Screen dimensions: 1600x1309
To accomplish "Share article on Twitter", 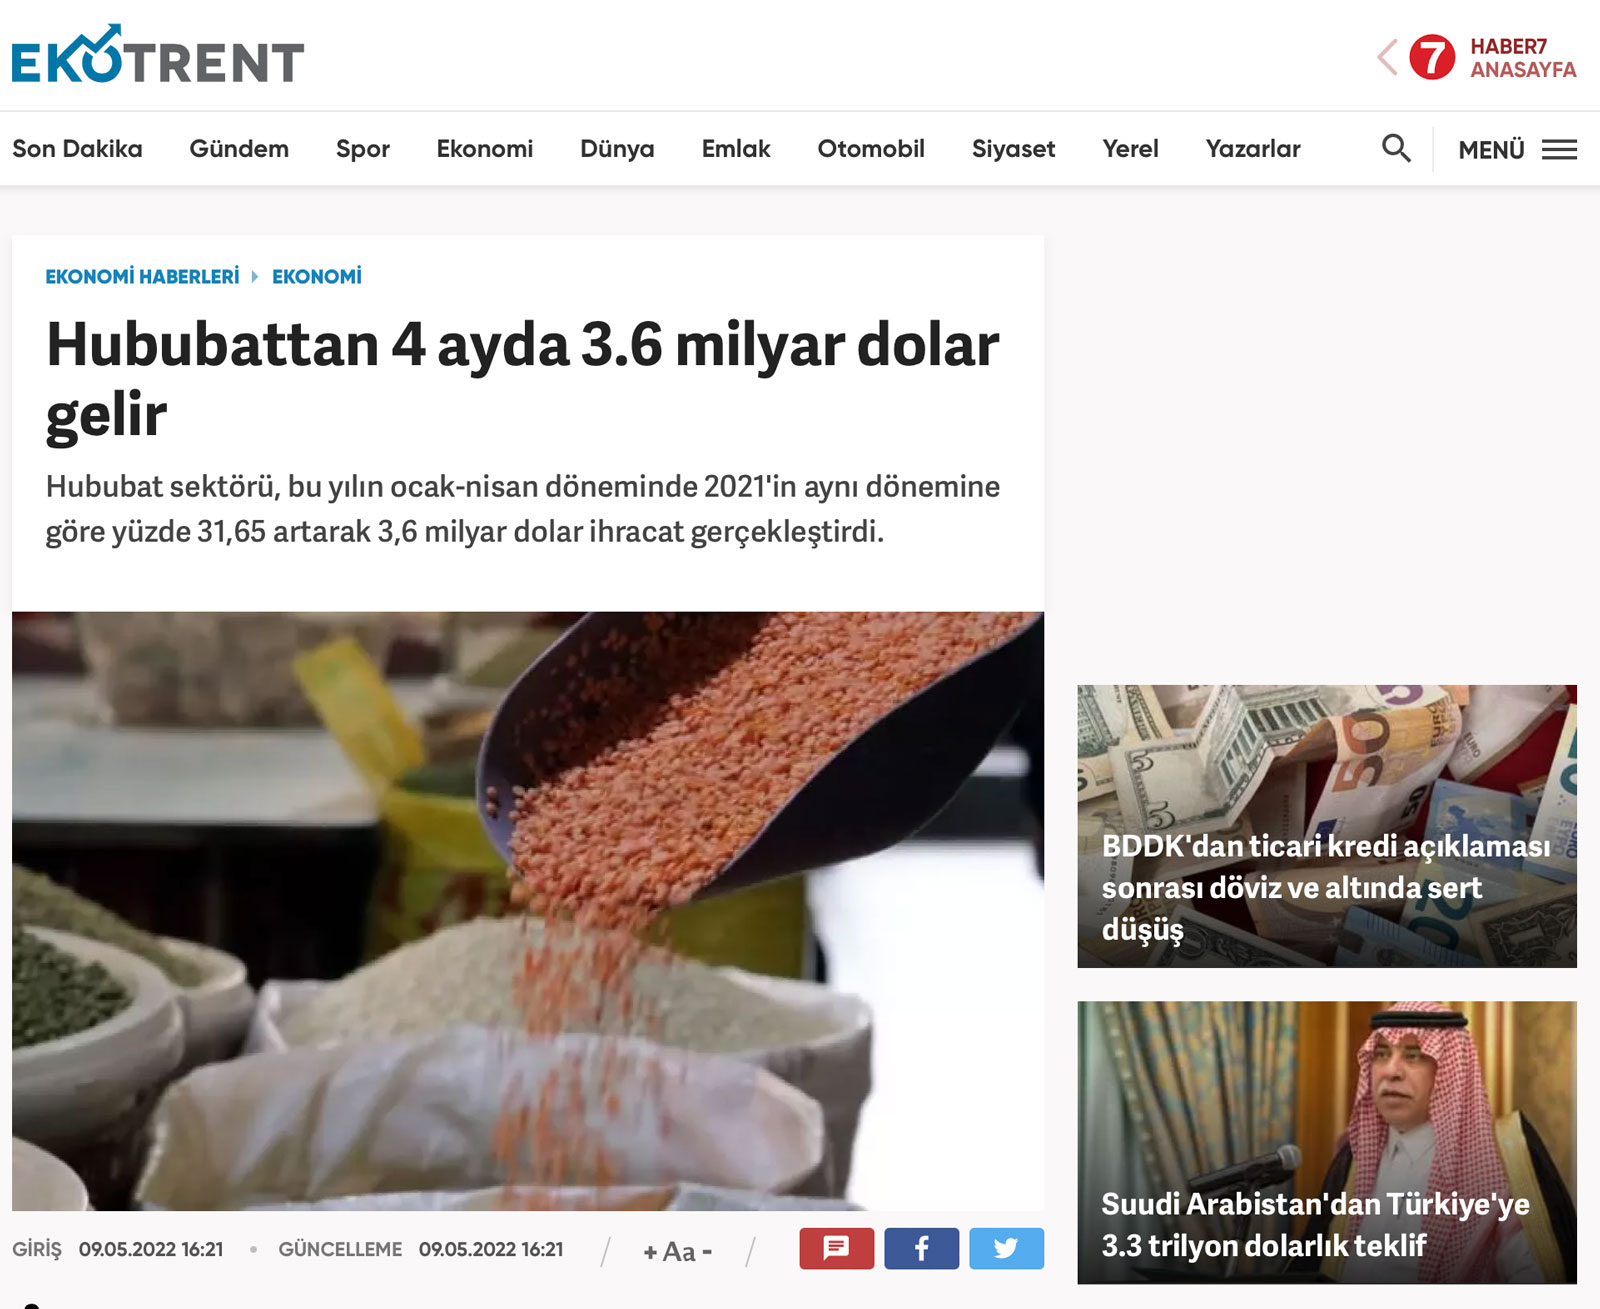I will click(1006, 1248).
